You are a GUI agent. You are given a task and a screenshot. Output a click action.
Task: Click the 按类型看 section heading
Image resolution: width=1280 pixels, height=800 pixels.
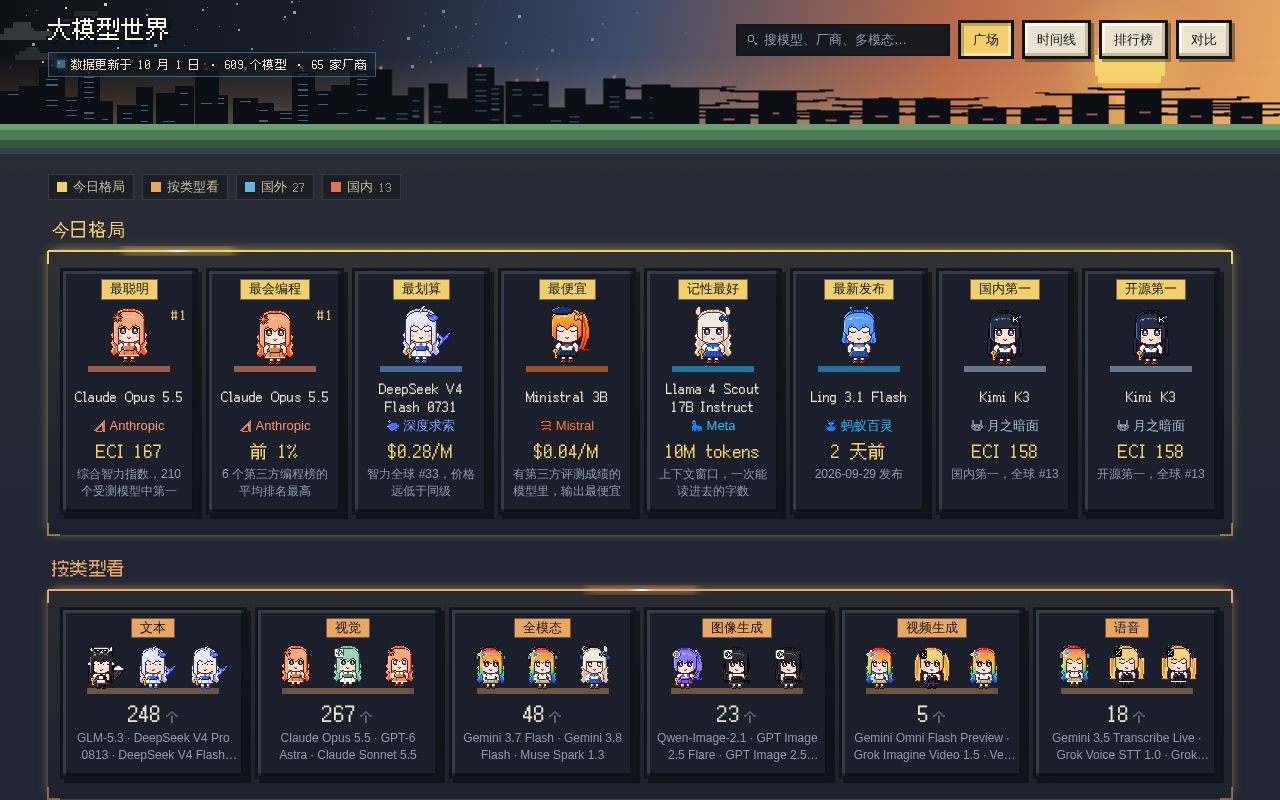point(88,568)
